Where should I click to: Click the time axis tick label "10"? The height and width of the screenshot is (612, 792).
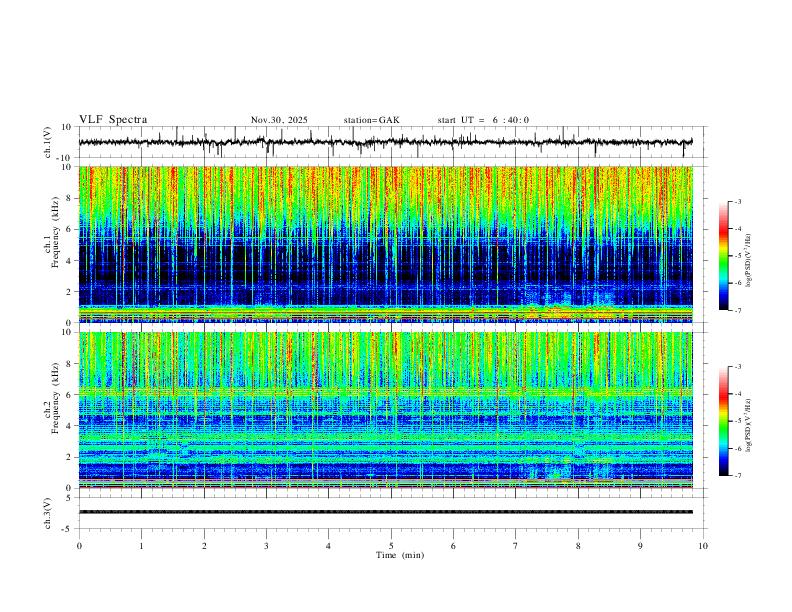[x=703, y=546]
